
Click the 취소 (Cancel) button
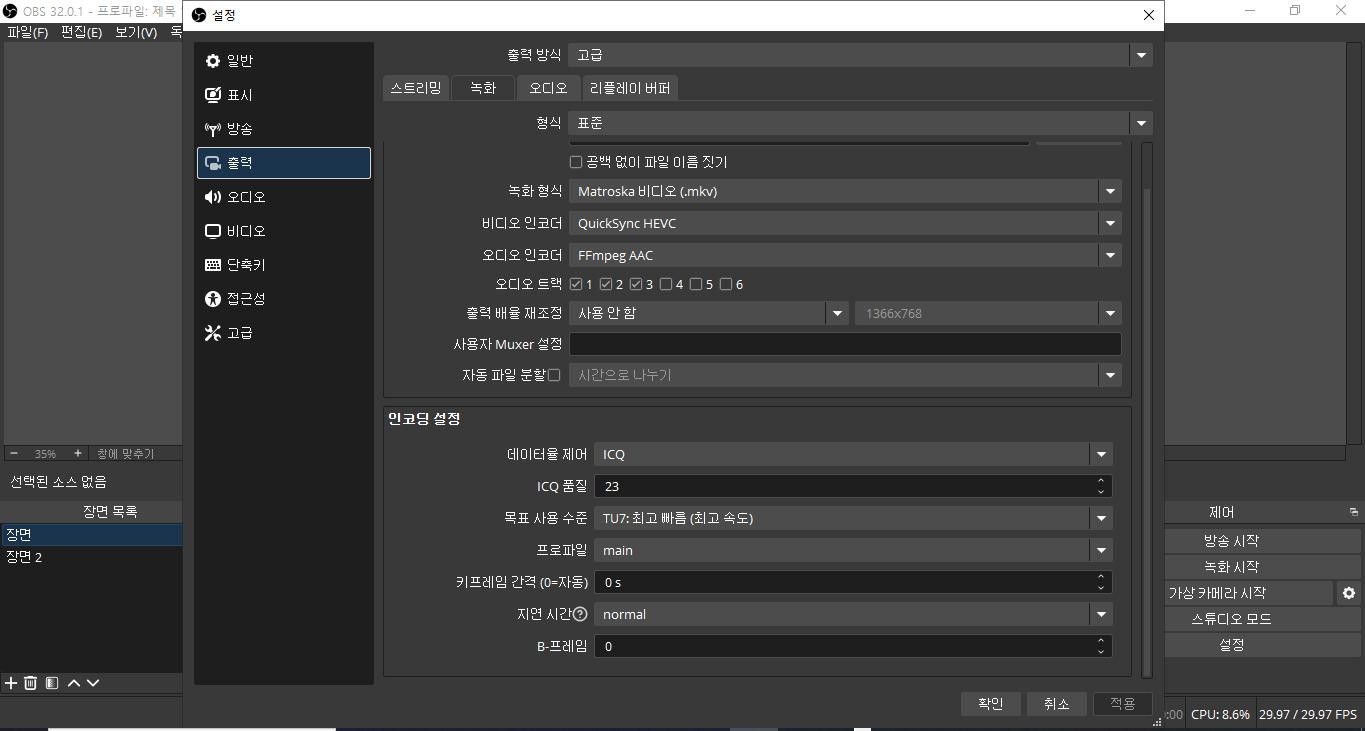(x=1056, y=704)
